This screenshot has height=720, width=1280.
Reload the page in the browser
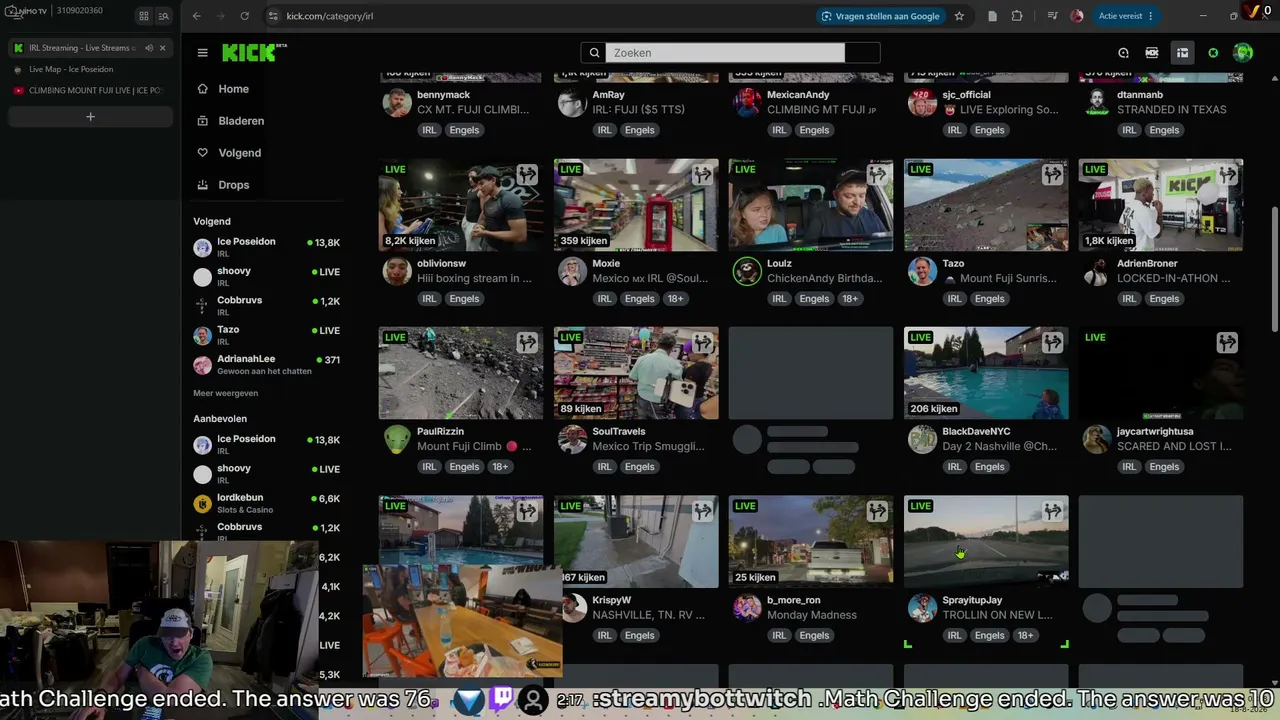(245, 16)
